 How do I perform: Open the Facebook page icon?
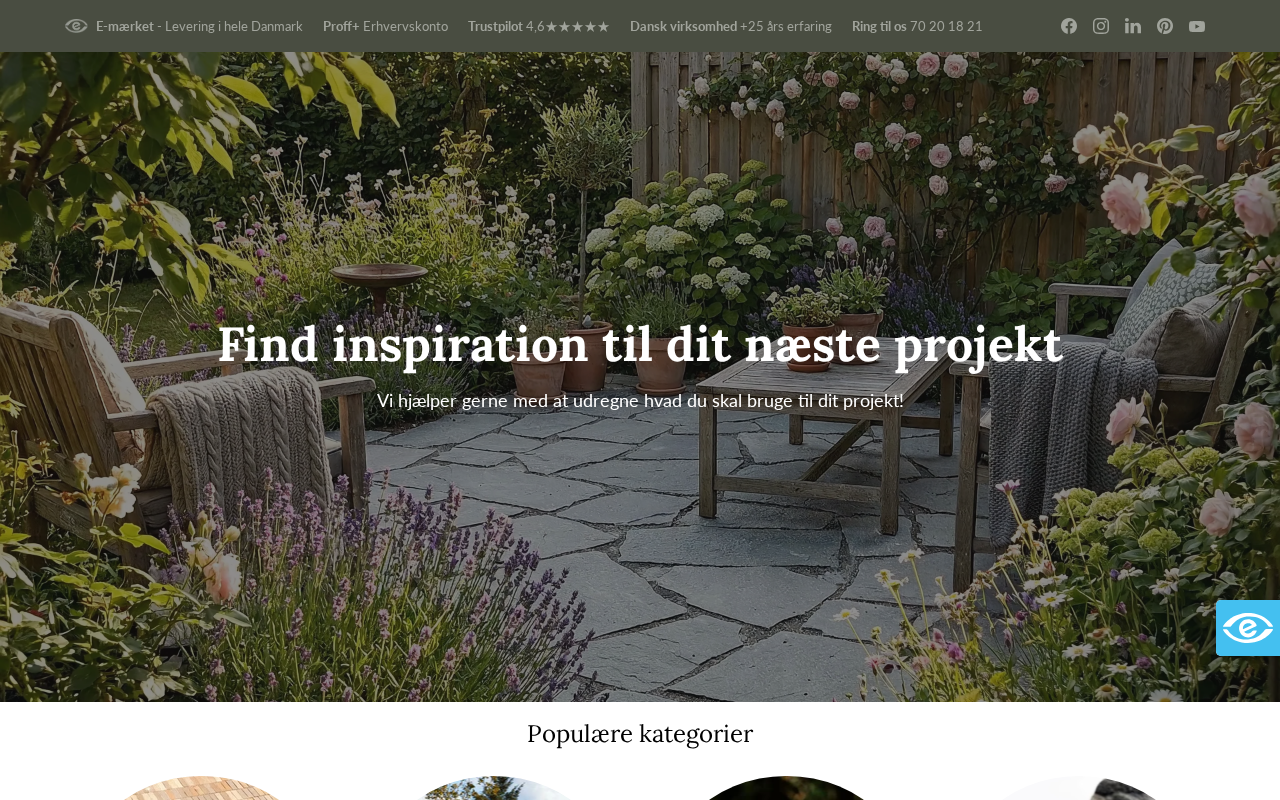point(1069,26)
